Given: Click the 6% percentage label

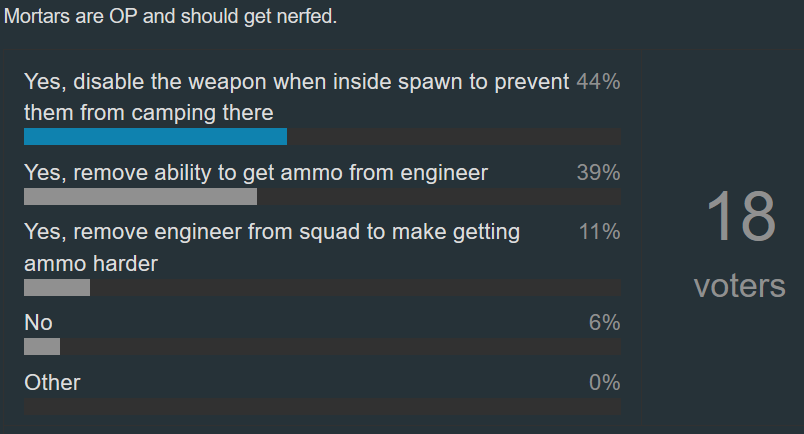Looking at the screenshot, I should click(x=605, y=323).
